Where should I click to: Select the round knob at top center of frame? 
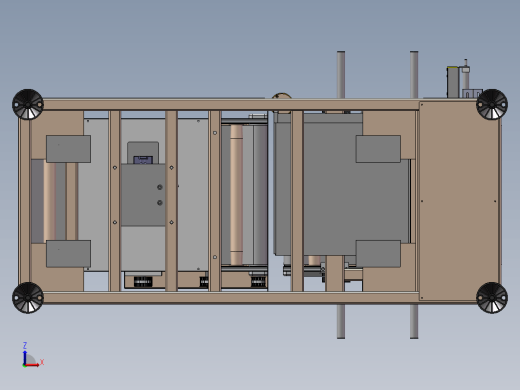281,96
